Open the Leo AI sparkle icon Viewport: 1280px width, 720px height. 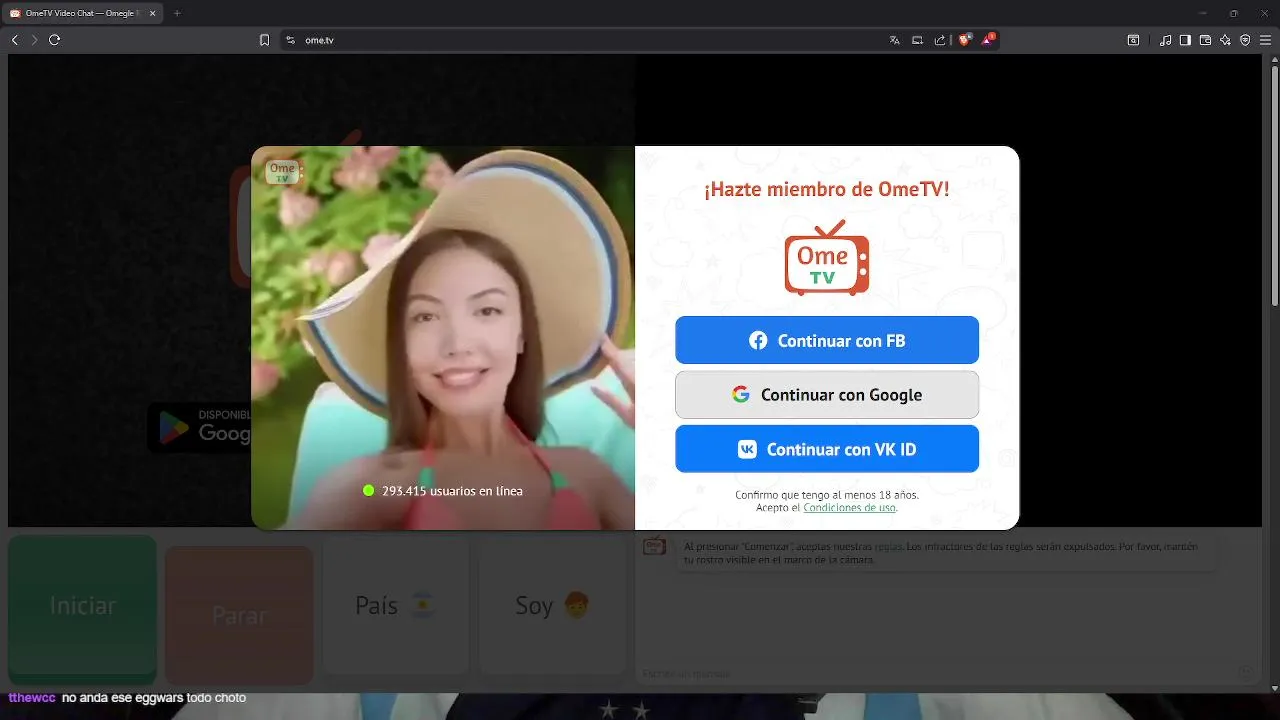1225,40
